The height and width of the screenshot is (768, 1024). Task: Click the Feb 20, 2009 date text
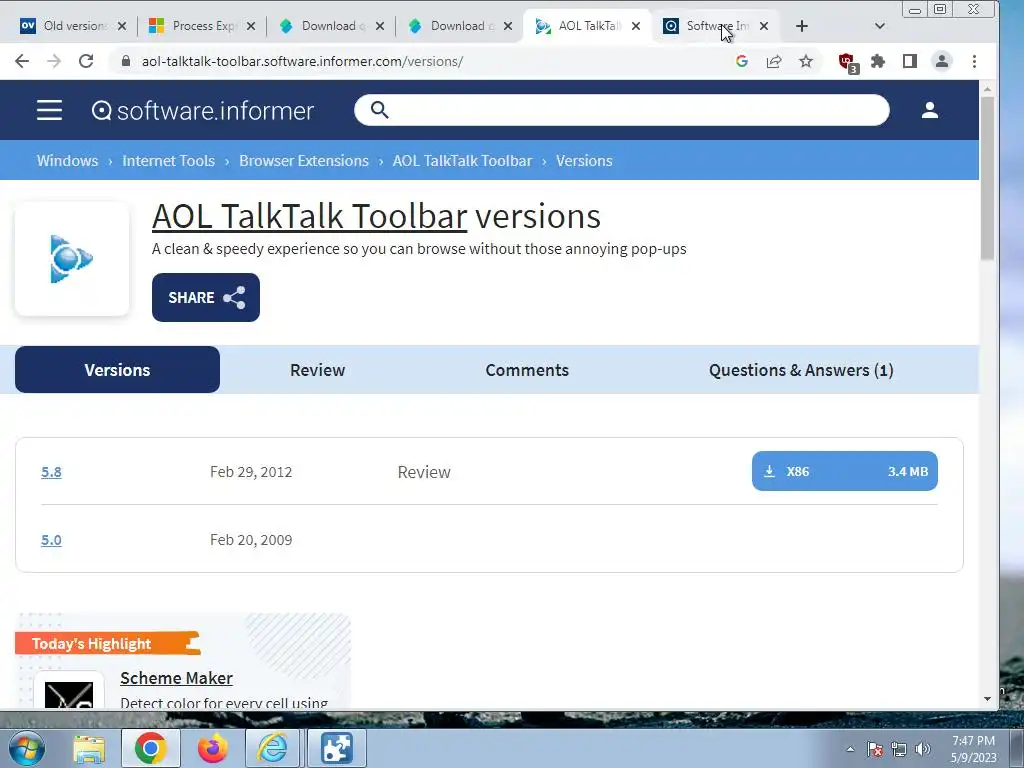coord(251,539)
